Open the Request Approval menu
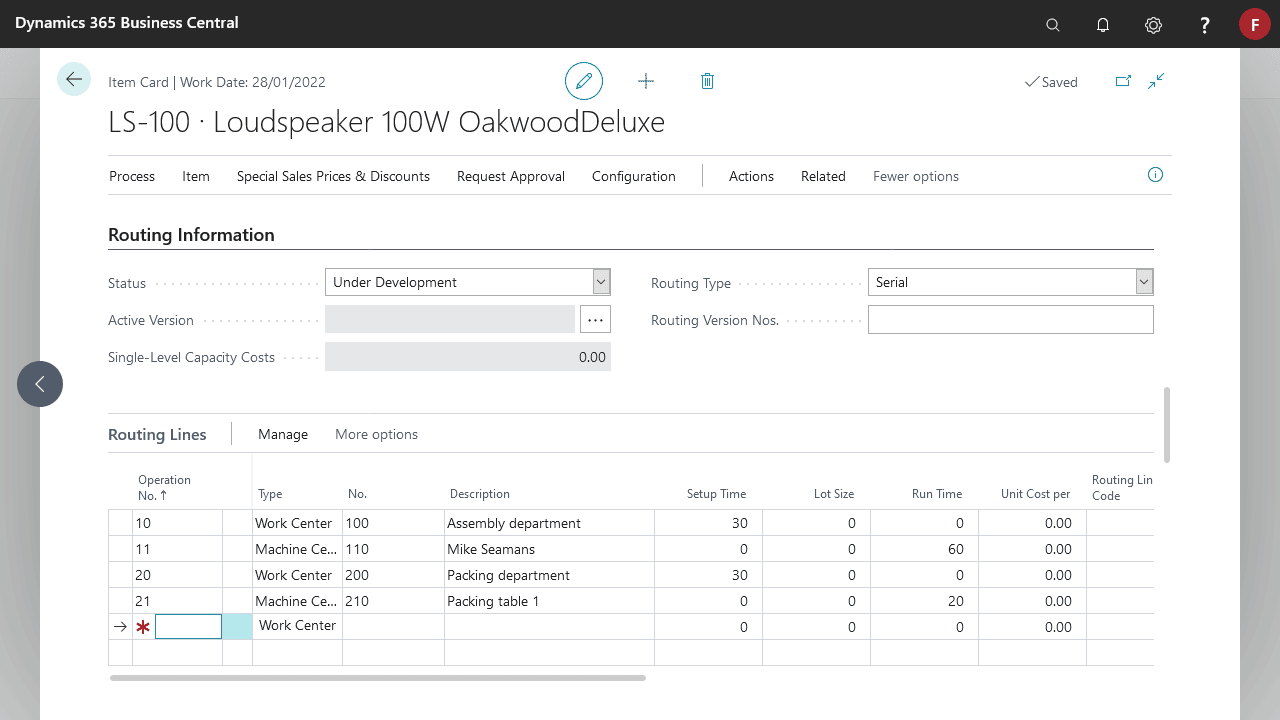 tap(511, 176)
